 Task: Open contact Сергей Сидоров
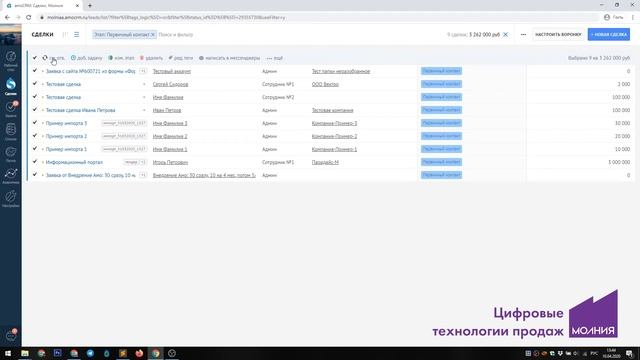tap(170, 84)
